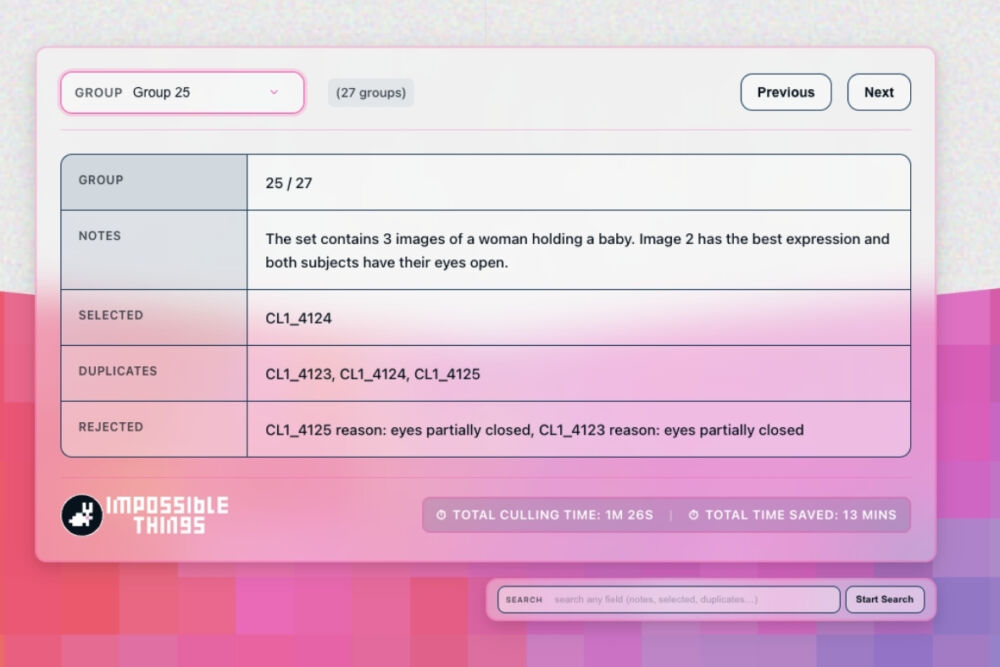
Task: Click the chevron arrow in the Group dropdown
Action: pyautogui.click(x=274, y=92)
